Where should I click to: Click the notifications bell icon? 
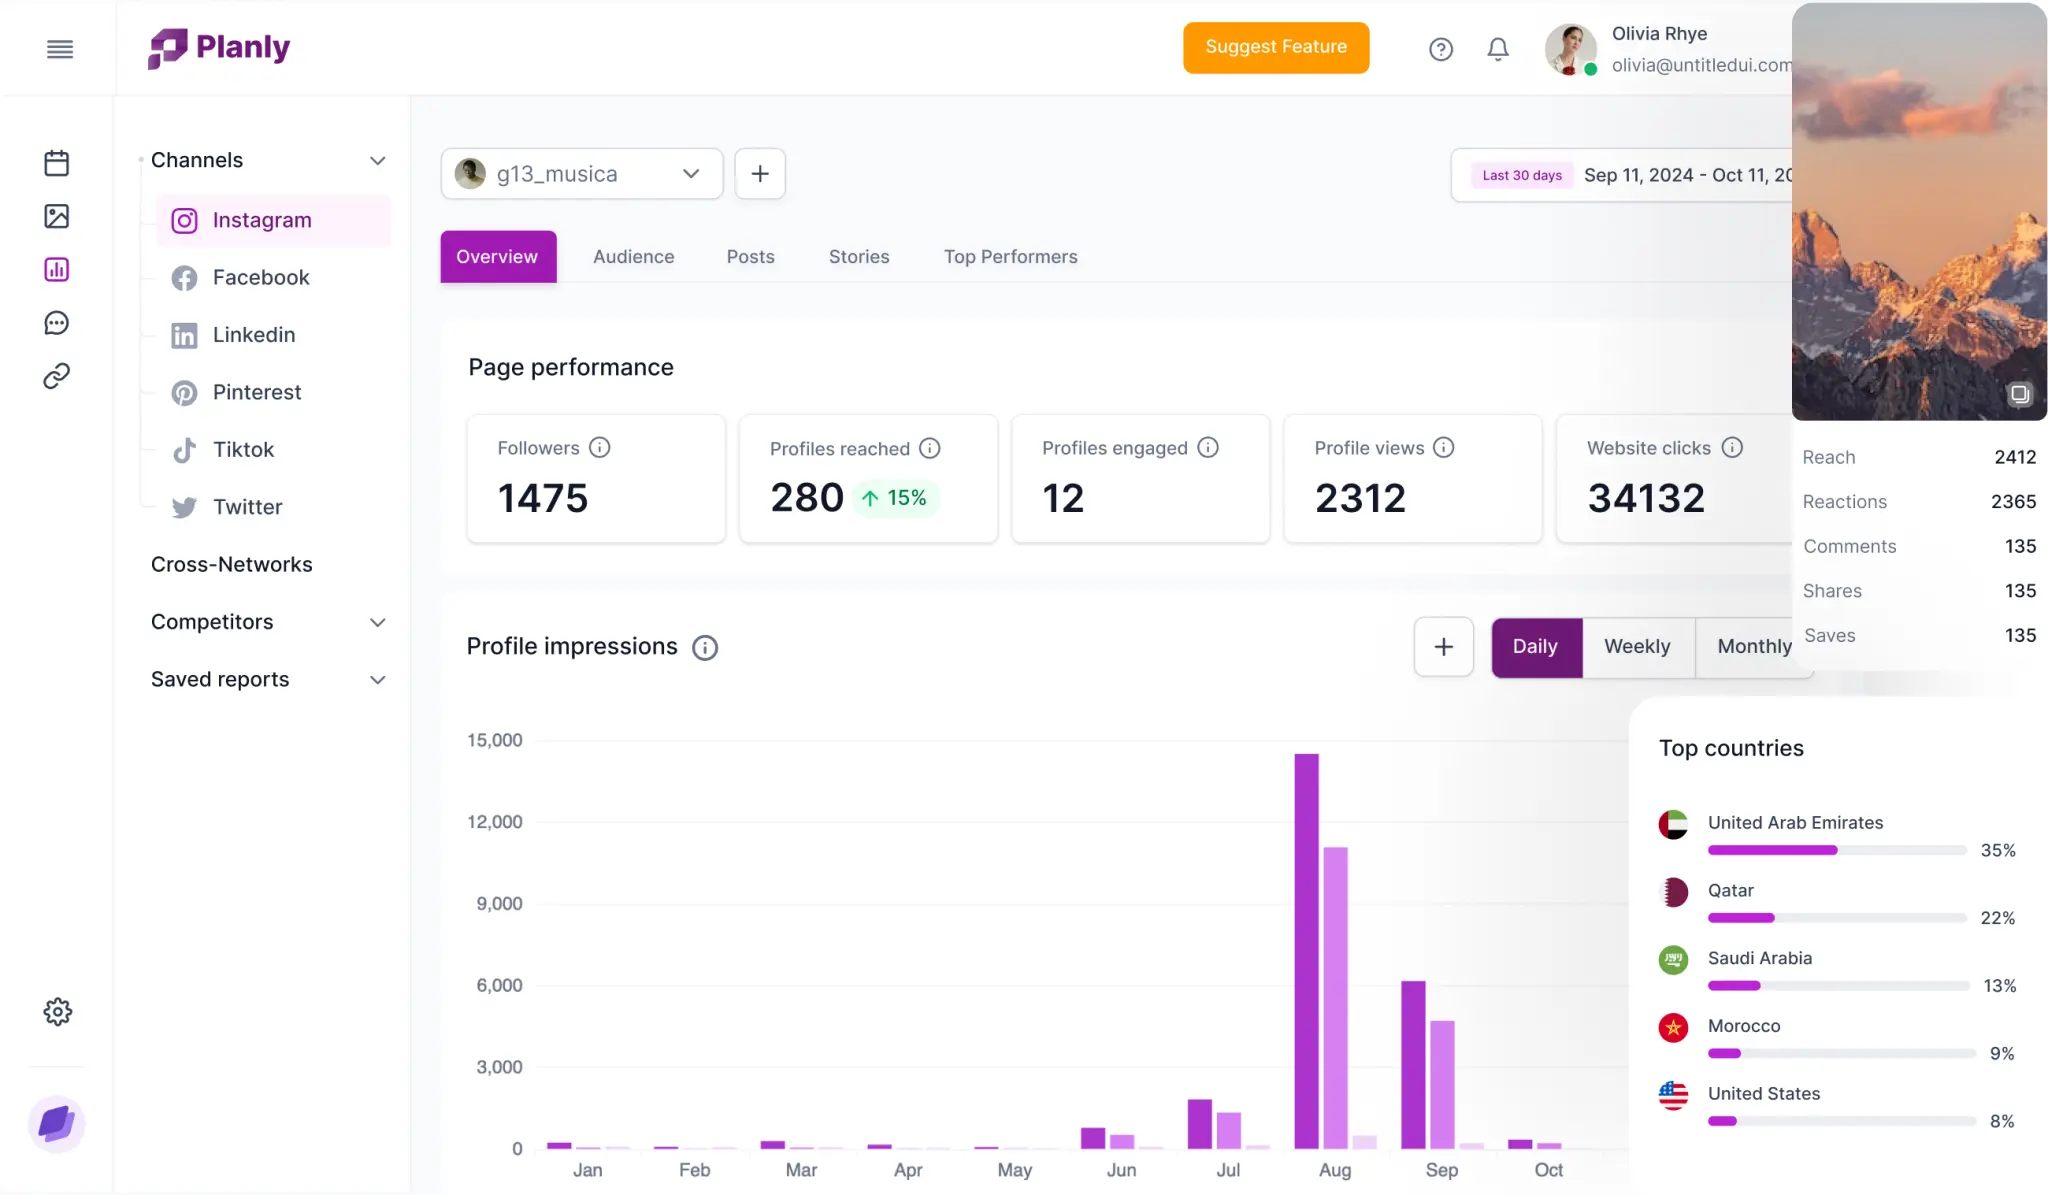1497,49
